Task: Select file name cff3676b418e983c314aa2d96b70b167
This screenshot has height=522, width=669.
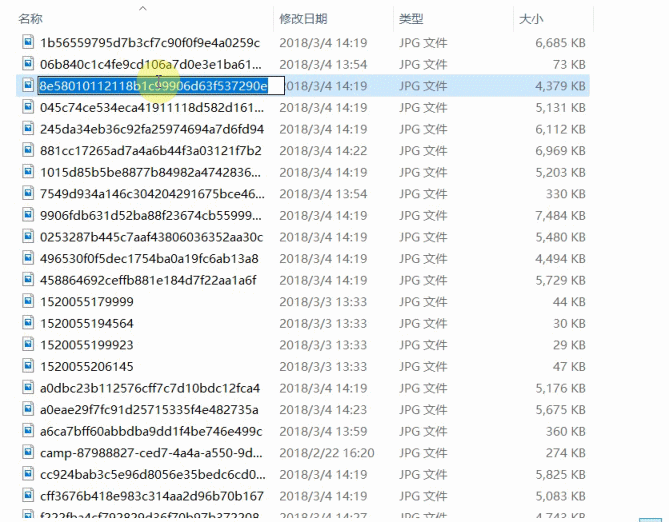Action: (x=152, y=496)
